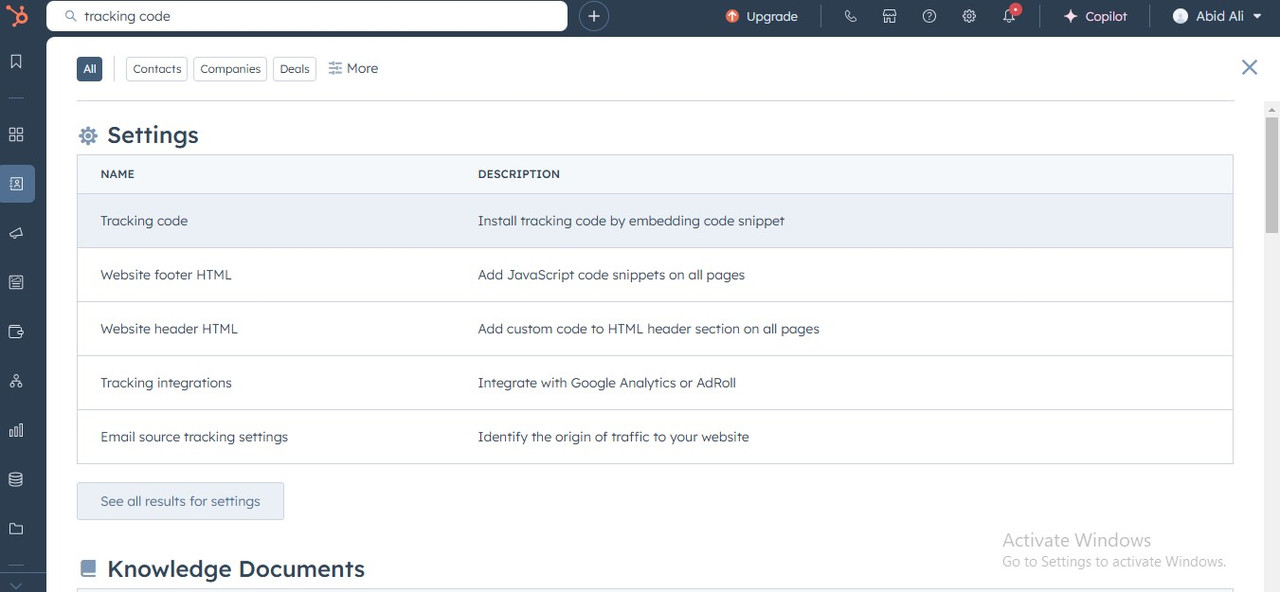Click the Upgrade arrow icon
The height and width of the screenshot is (592, 1280).
point(732,16)
